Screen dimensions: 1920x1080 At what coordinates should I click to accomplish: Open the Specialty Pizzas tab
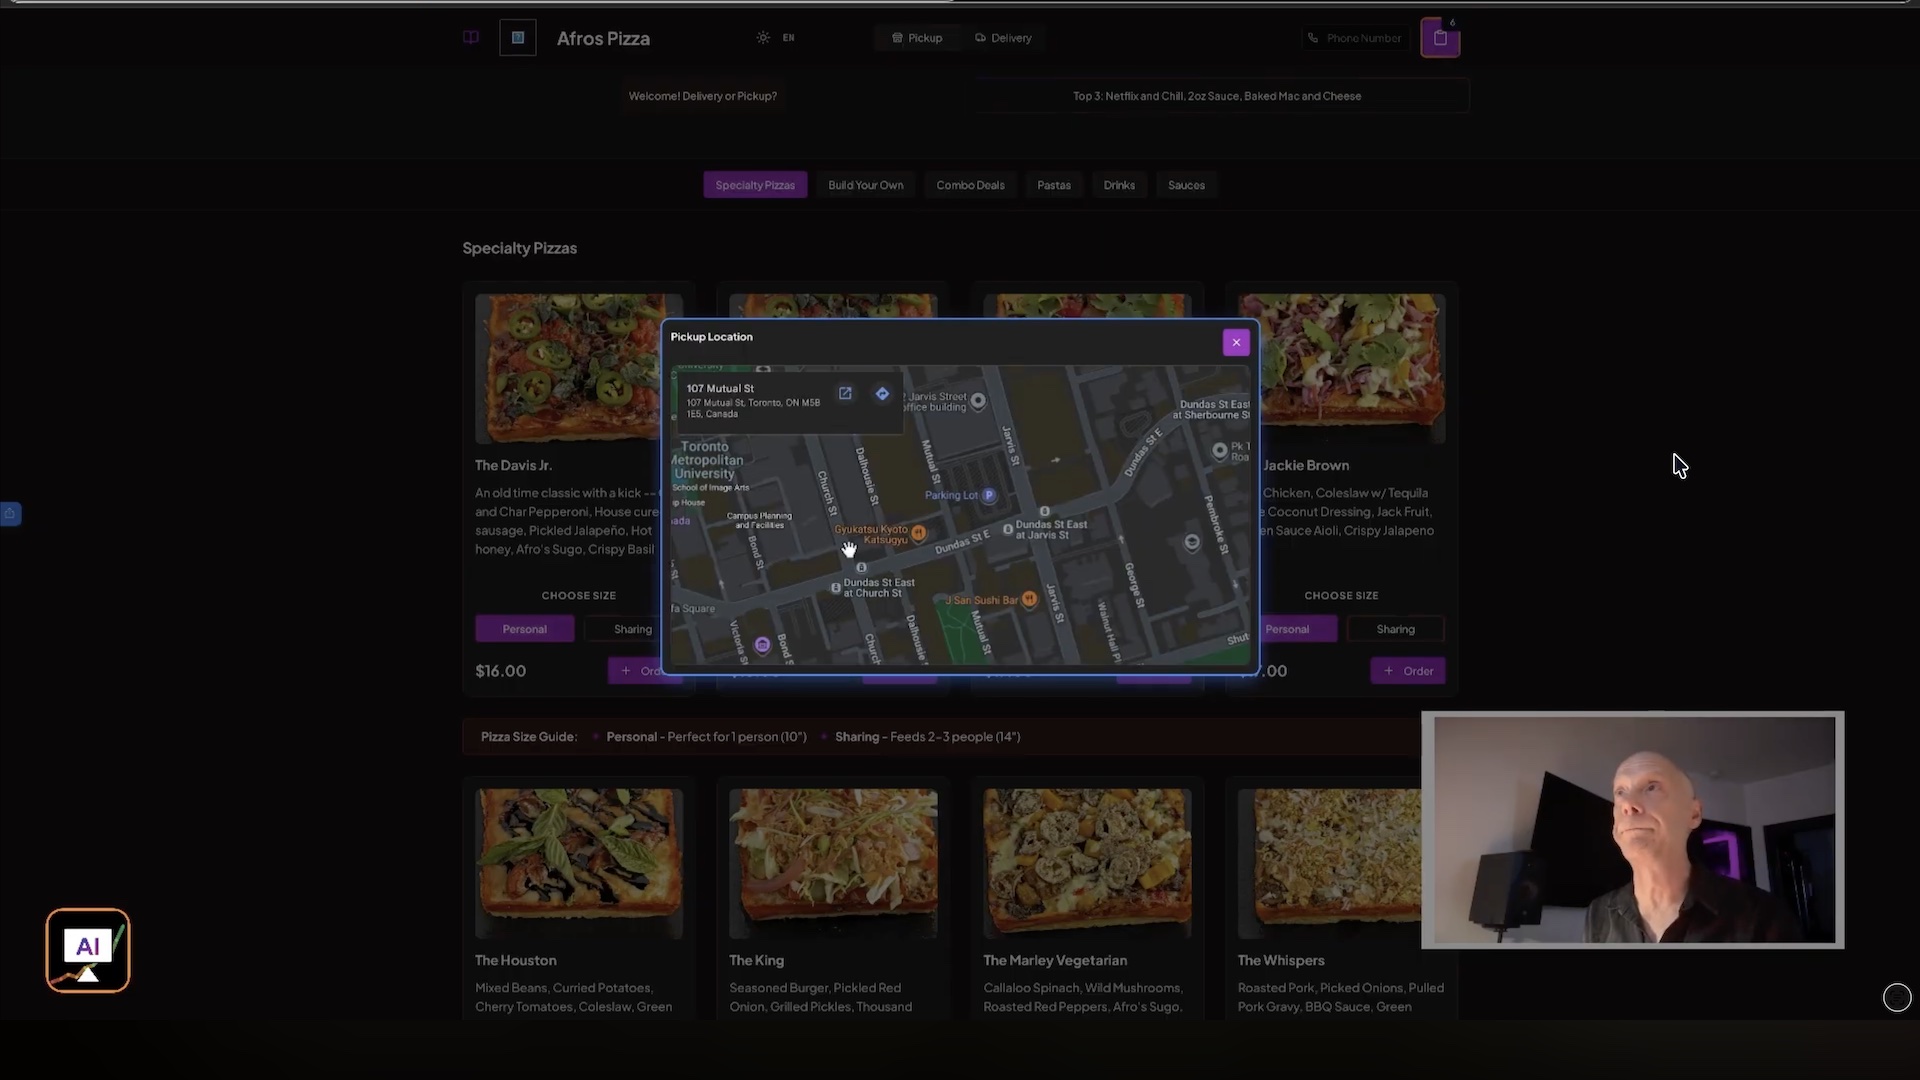(755, 185)
